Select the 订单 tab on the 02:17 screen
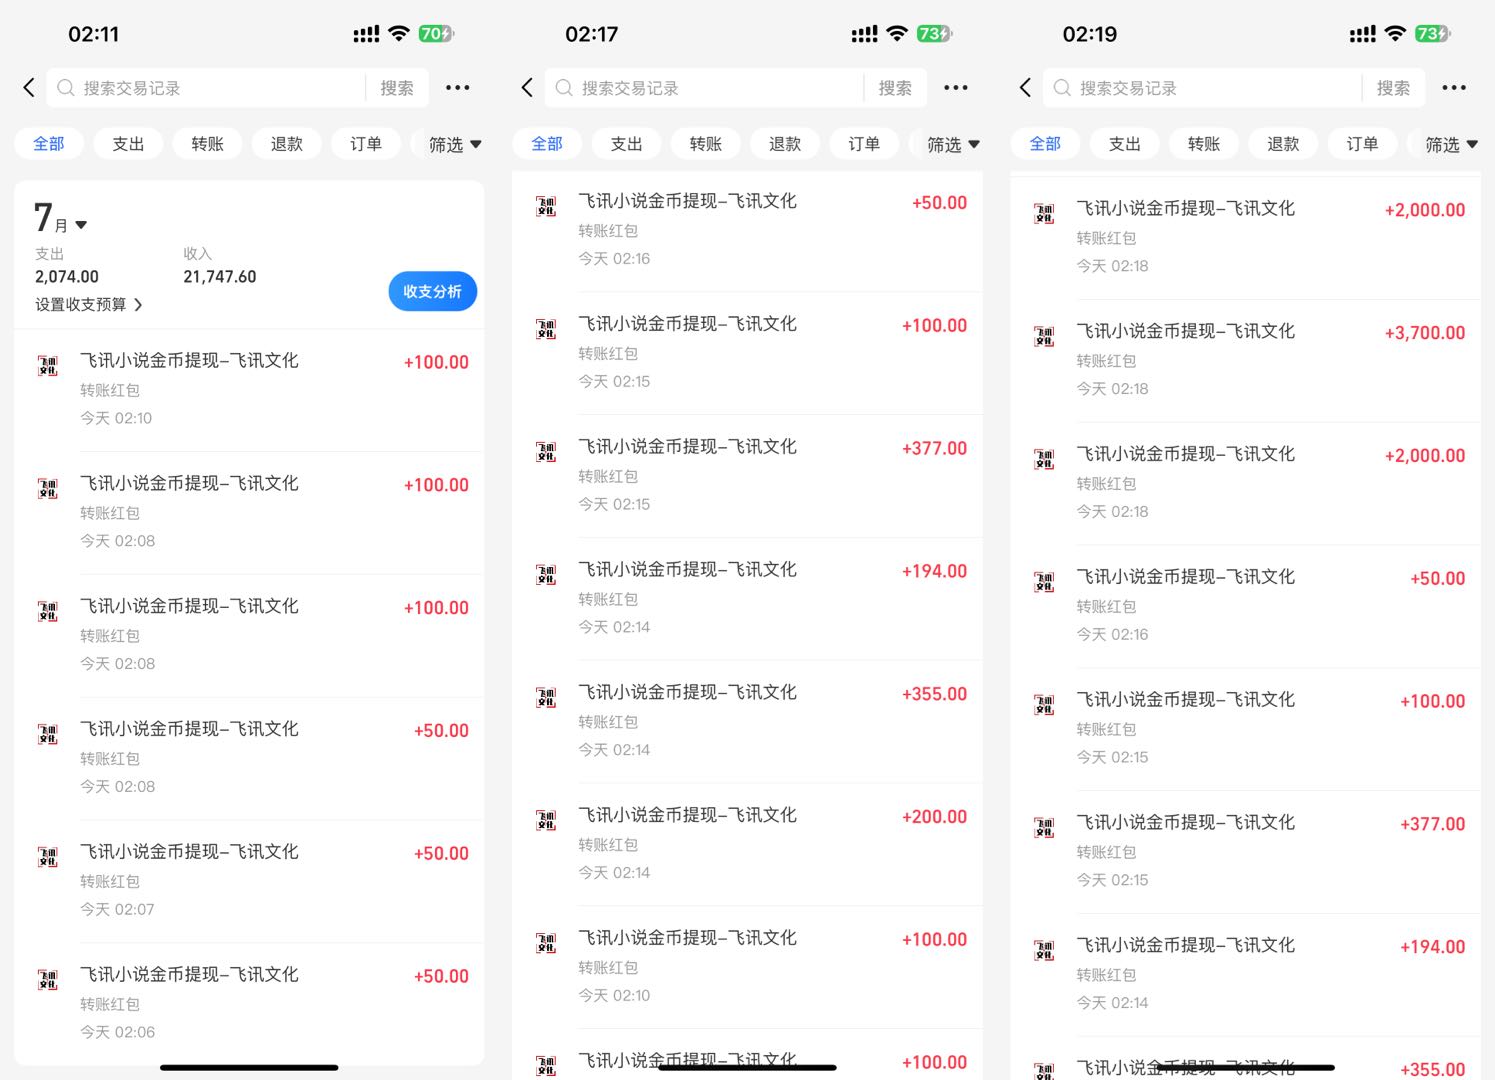Screen dimensions: 1495x1080 (x=864, y=144)
